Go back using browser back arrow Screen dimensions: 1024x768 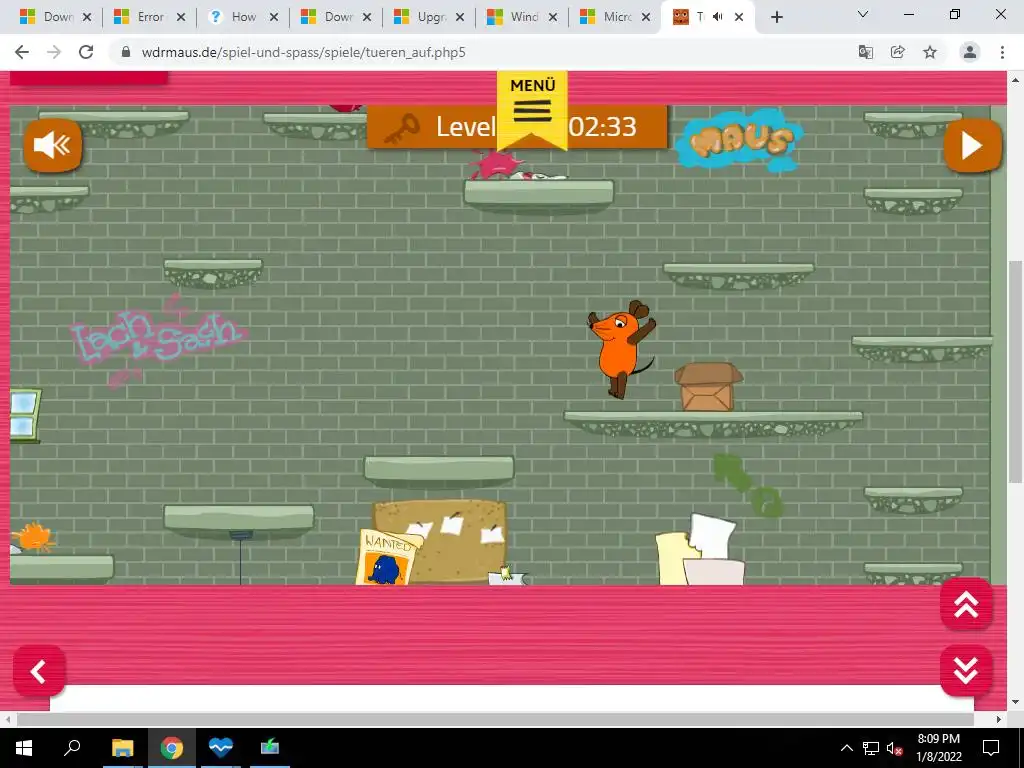tap(22, 52)
